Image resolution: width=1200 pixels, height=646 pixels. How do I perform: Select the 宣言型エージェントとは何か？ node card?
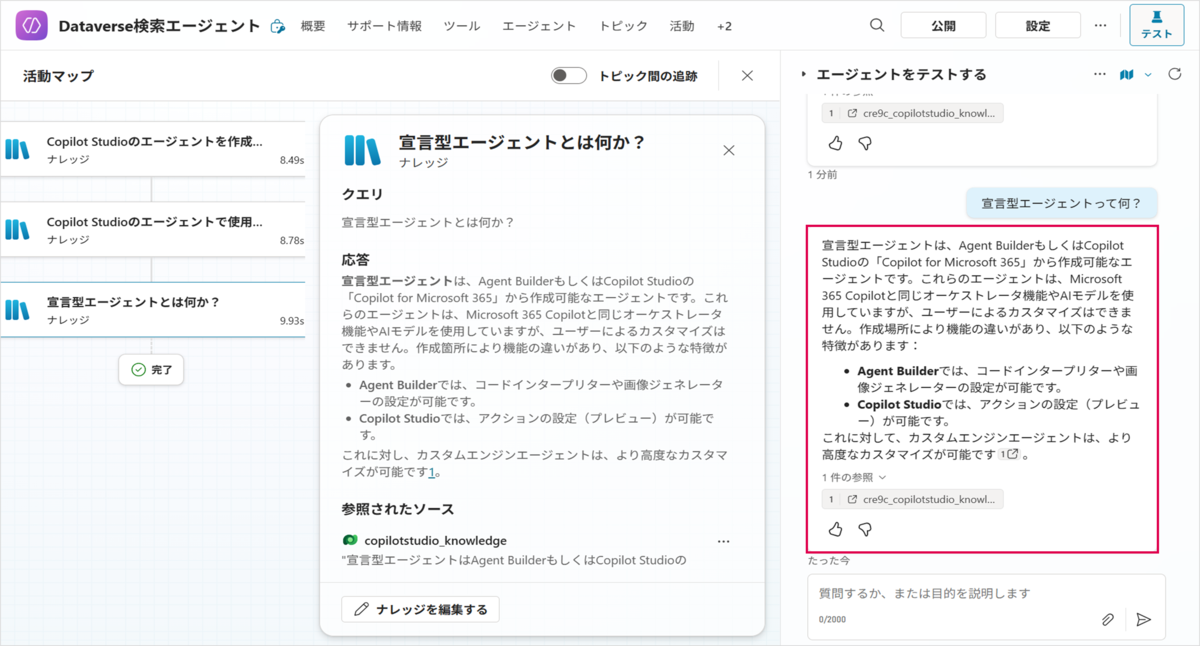(x=152, y=310)
